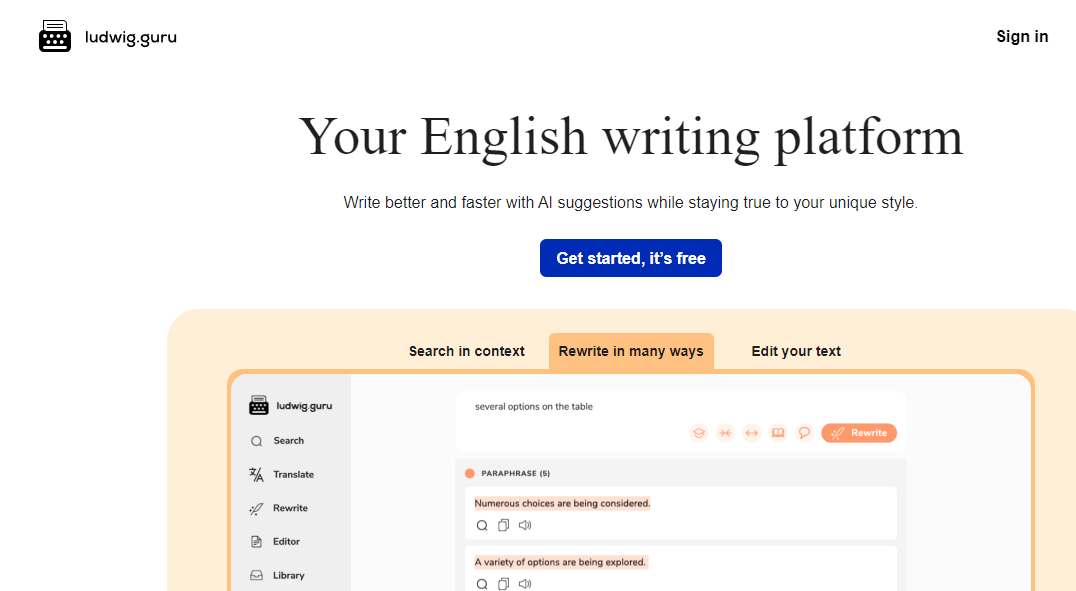Play audio for 'Numerous choices are being considered'
1076x591 pixels.
524,524
